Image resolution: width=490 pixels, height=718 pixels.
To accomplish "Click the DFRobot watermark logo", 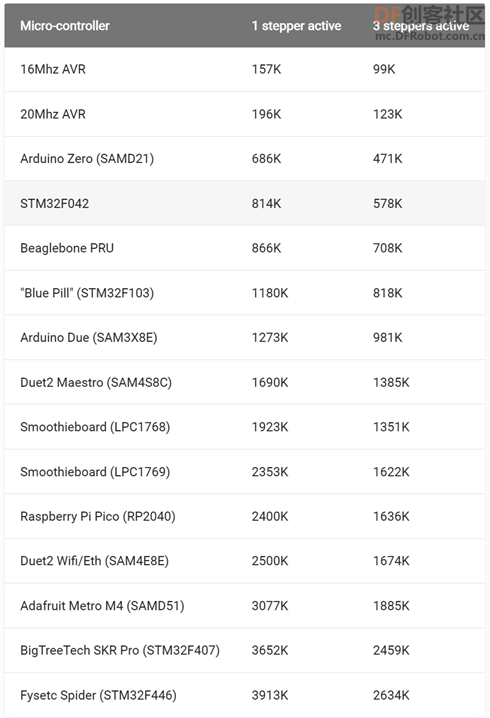I will (x=429, y=23).
